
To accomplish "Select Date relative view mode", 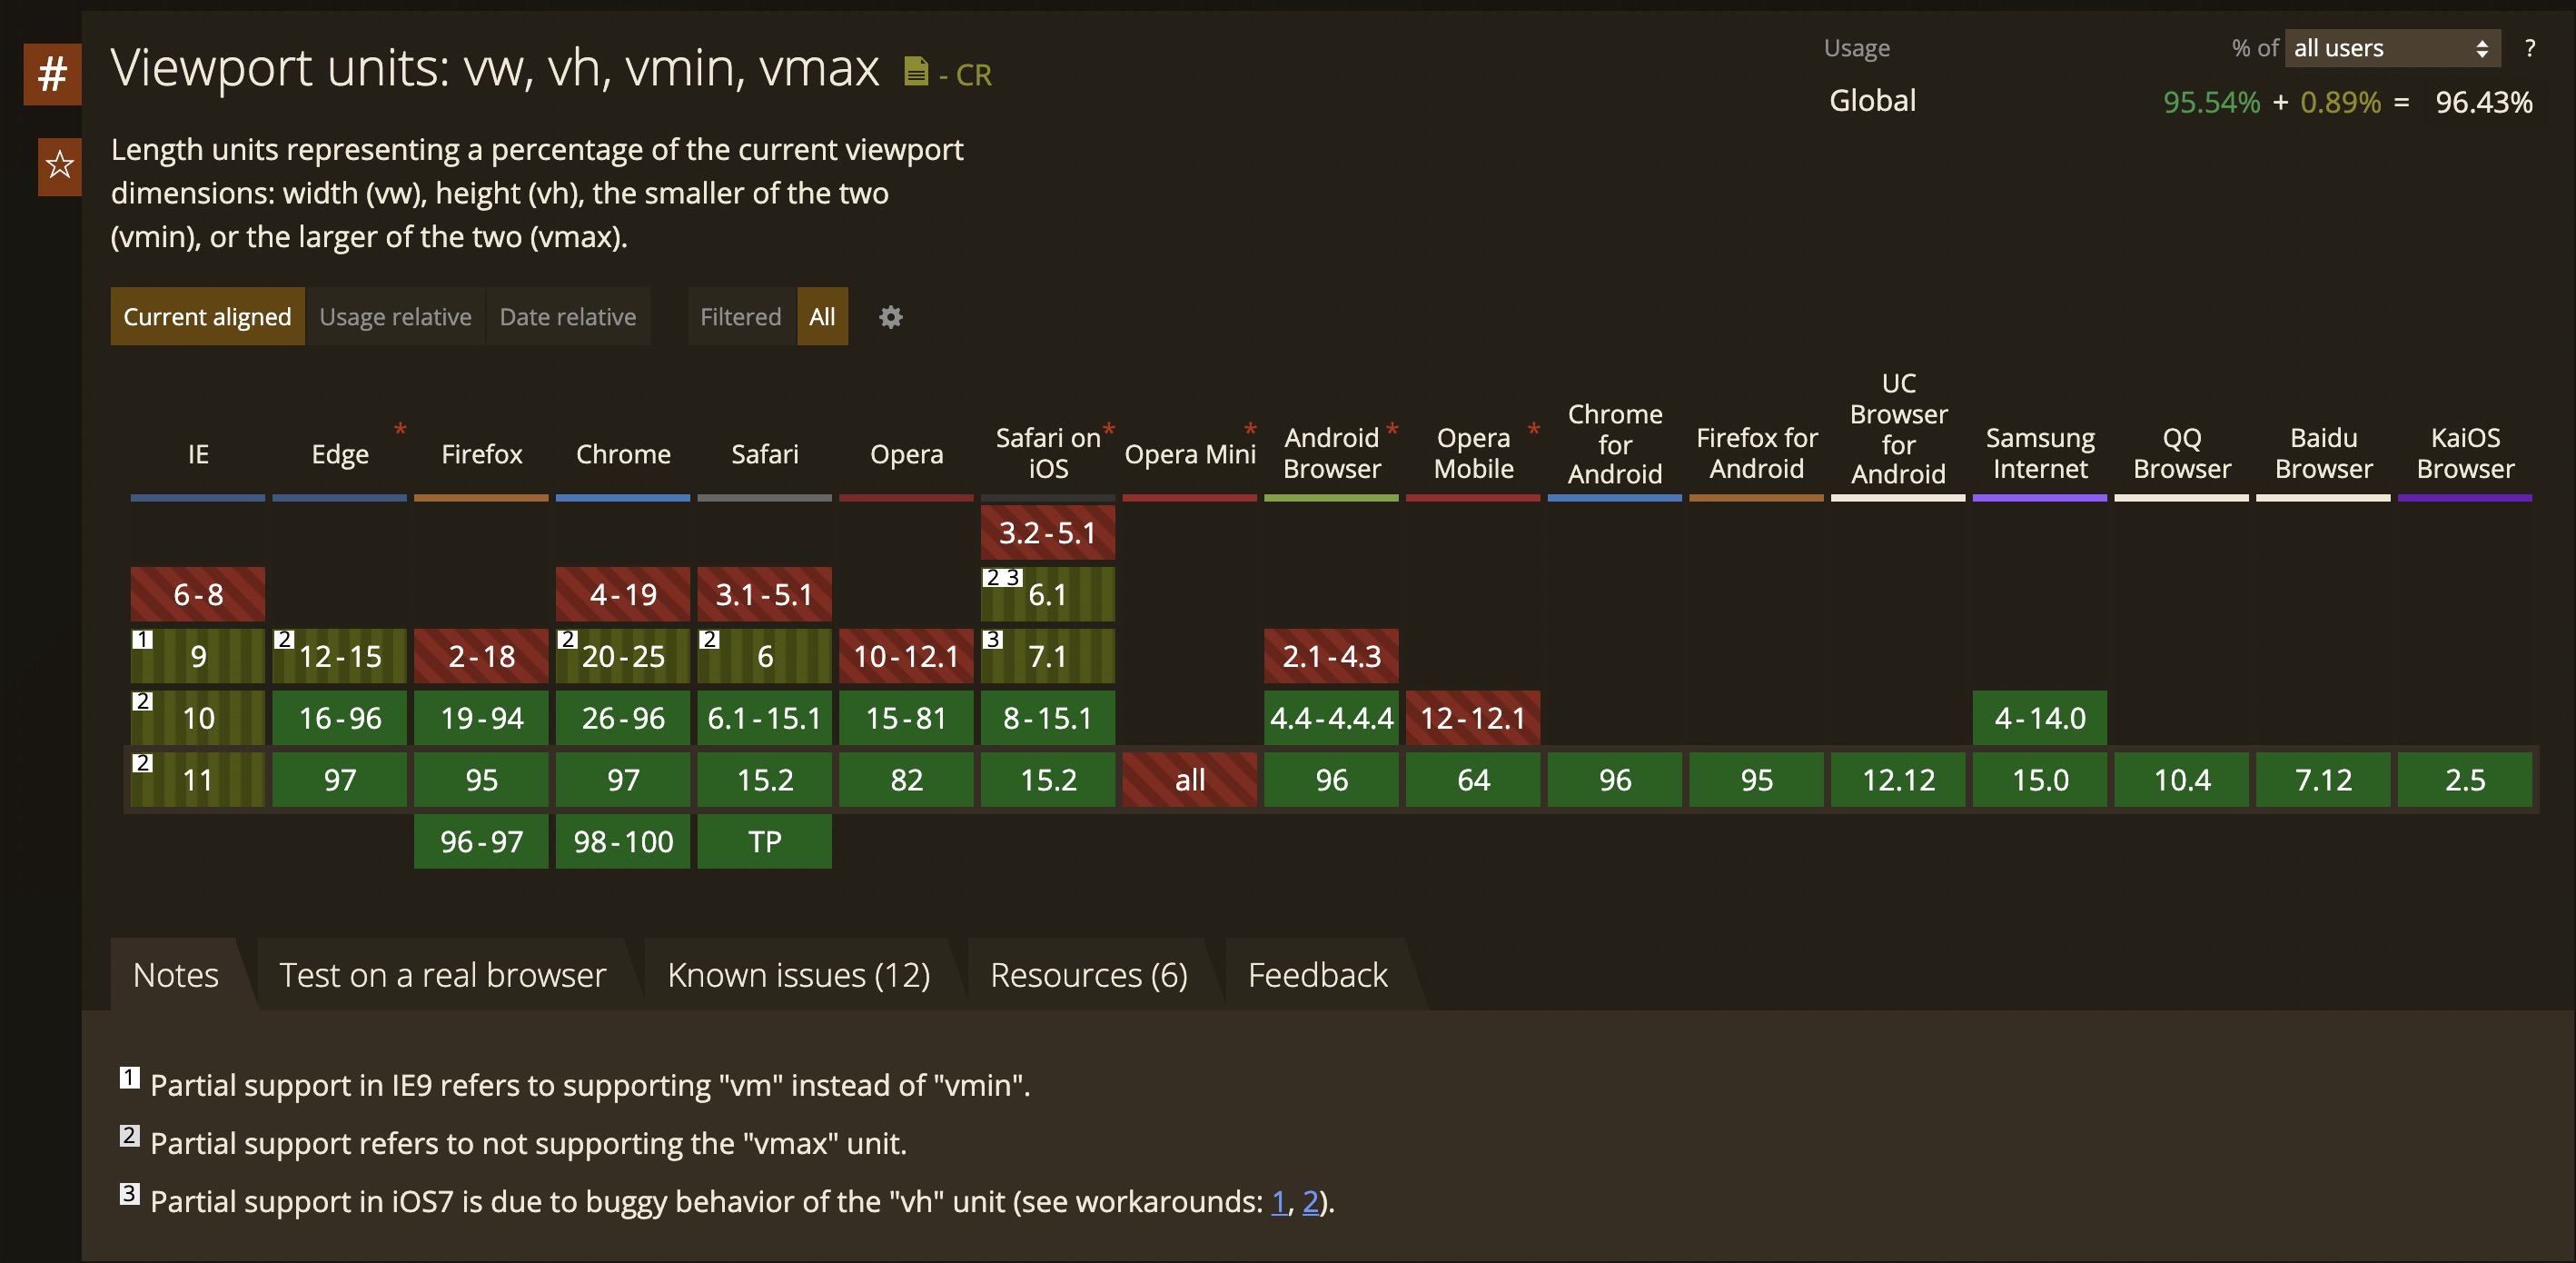I will [x=567, y=317].
